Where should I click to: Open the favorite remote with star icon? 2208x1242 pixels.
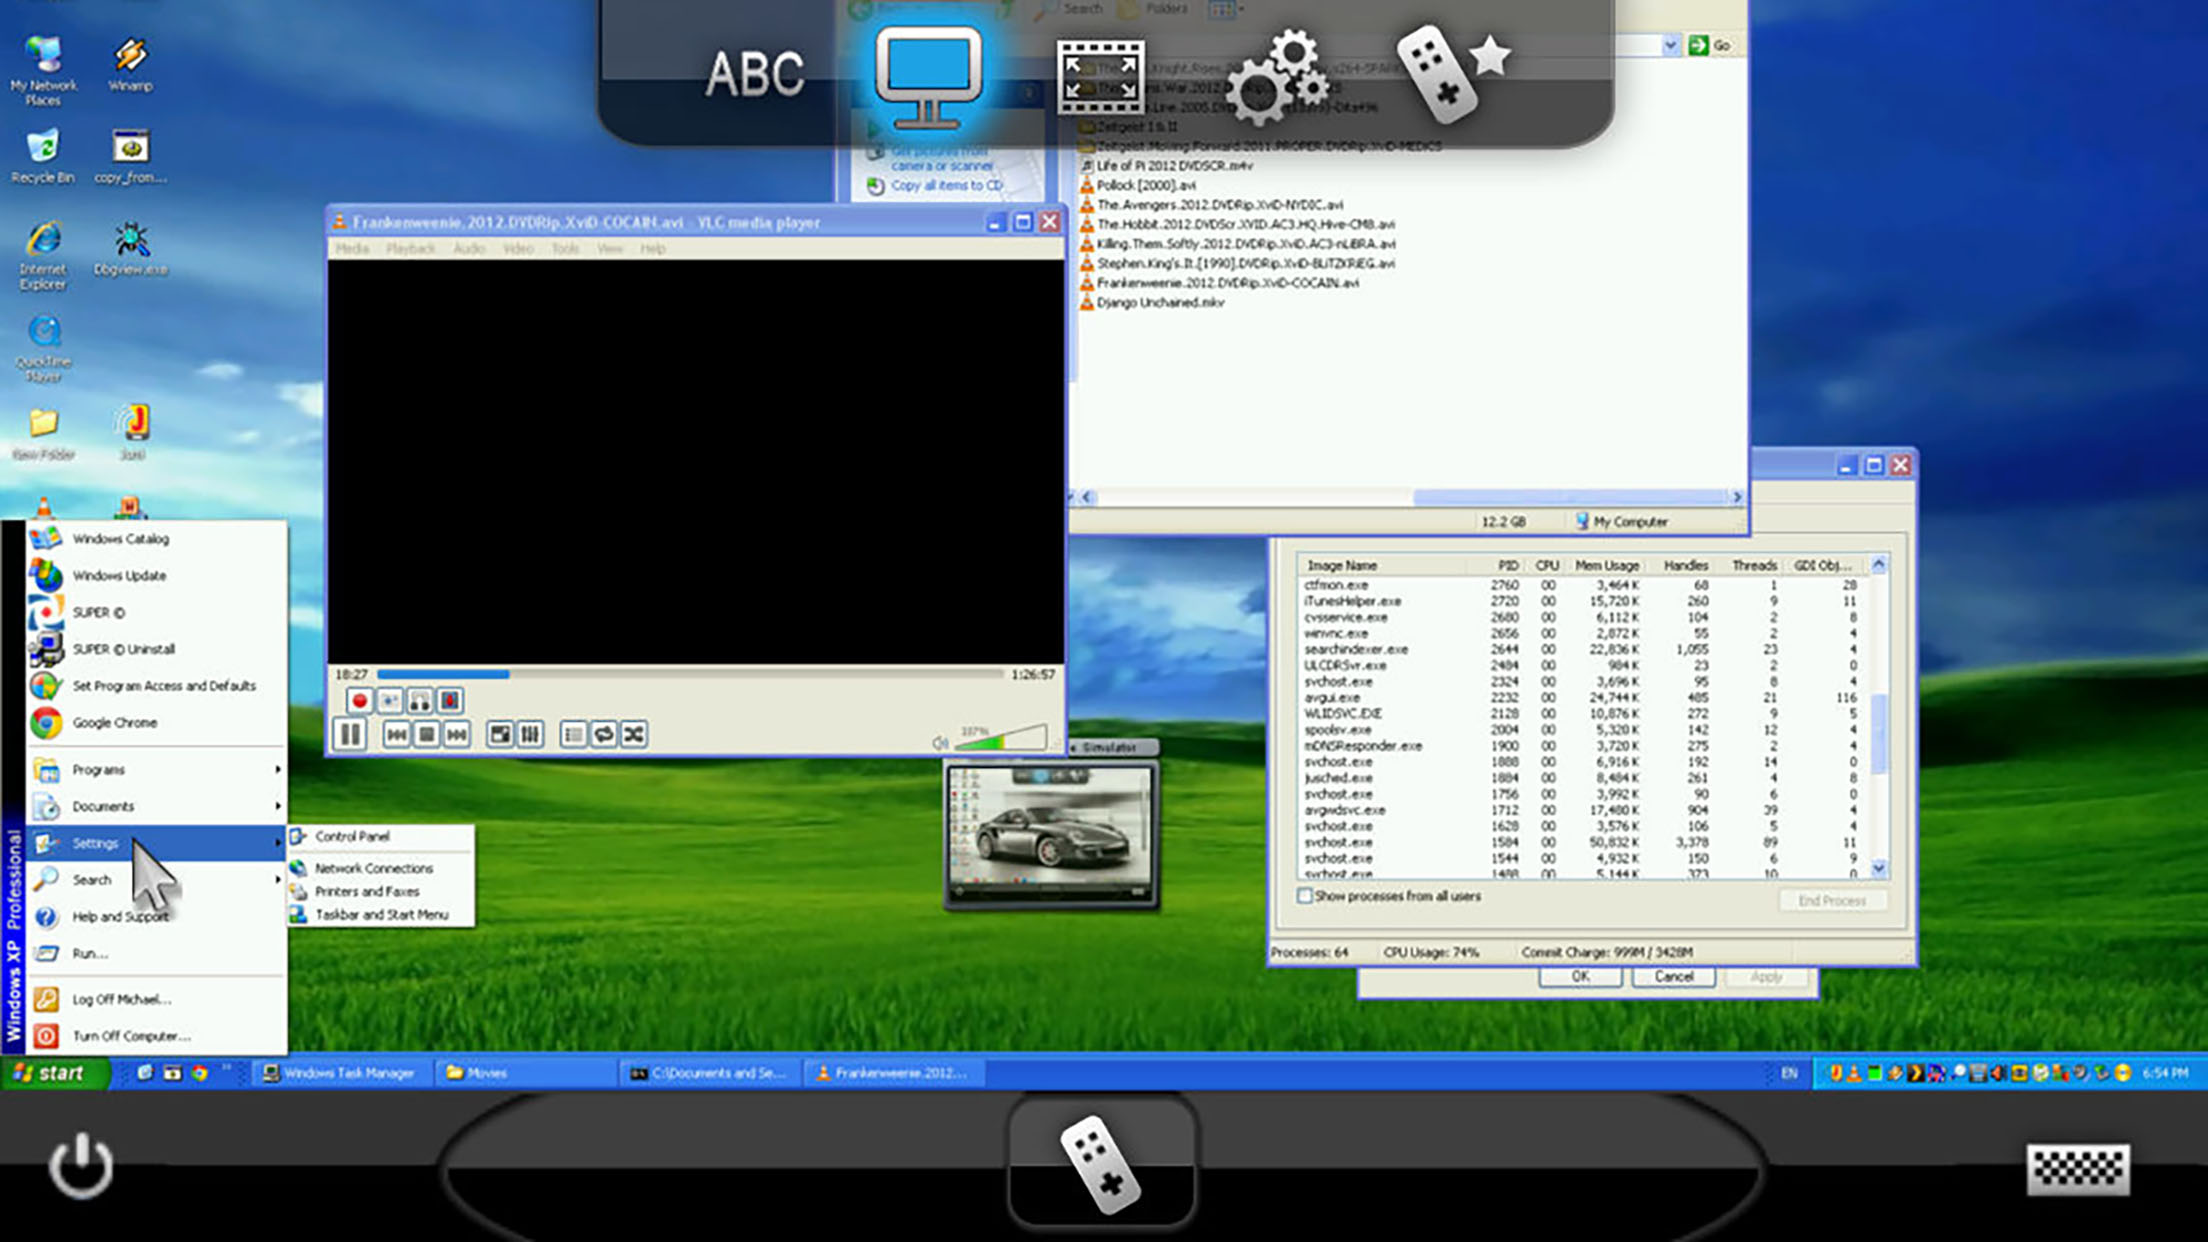[x=1452, y=73]
